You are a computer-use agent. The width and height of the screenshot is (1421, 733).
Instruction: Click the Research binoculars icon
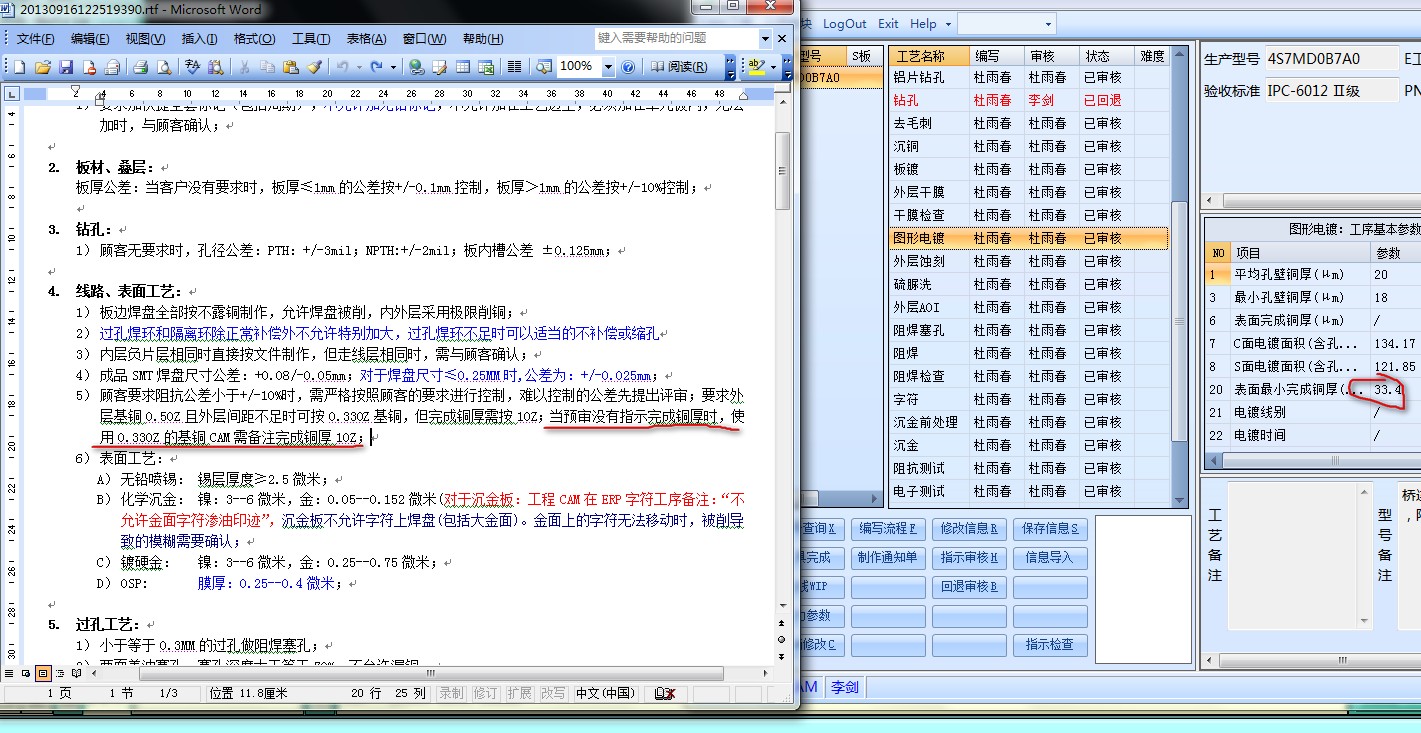coord(216,67)
